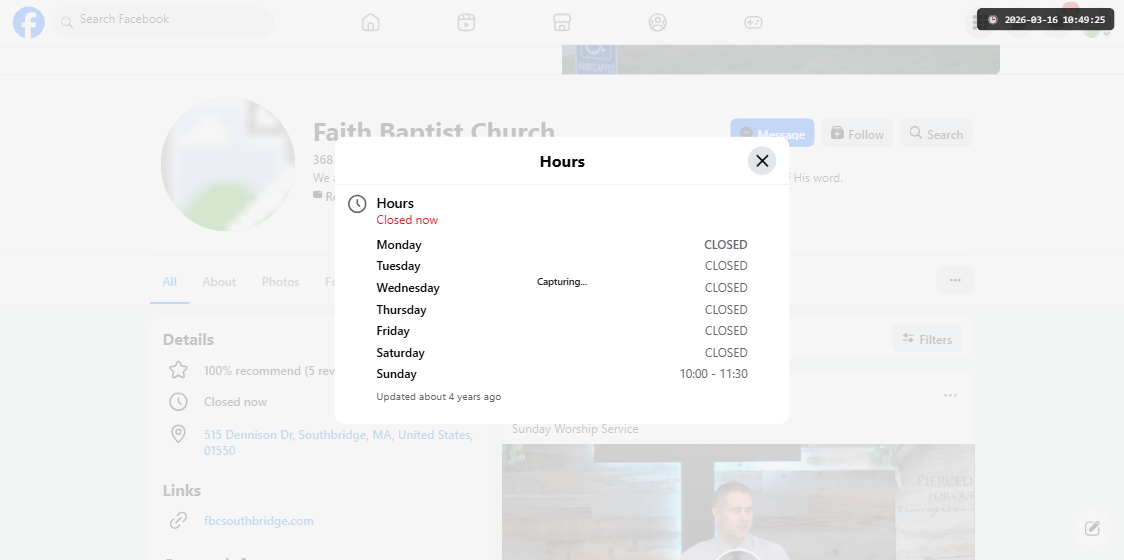
Task: Open the post's three-dot options menu
Action: pyautogui.click(x=951, y=395)
